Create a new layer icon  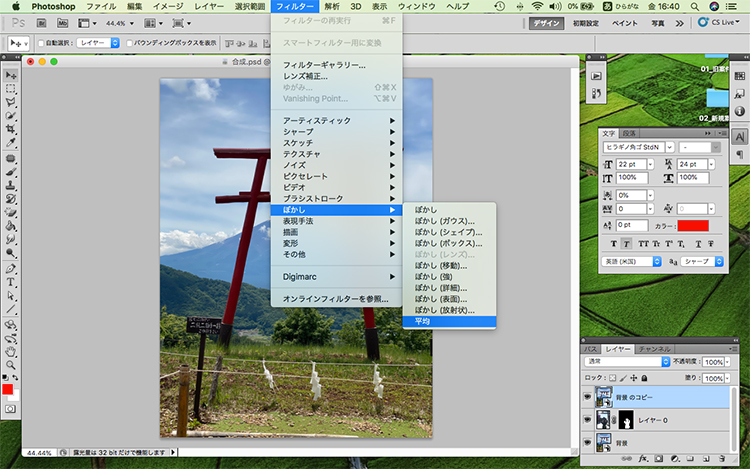[706, 458]
